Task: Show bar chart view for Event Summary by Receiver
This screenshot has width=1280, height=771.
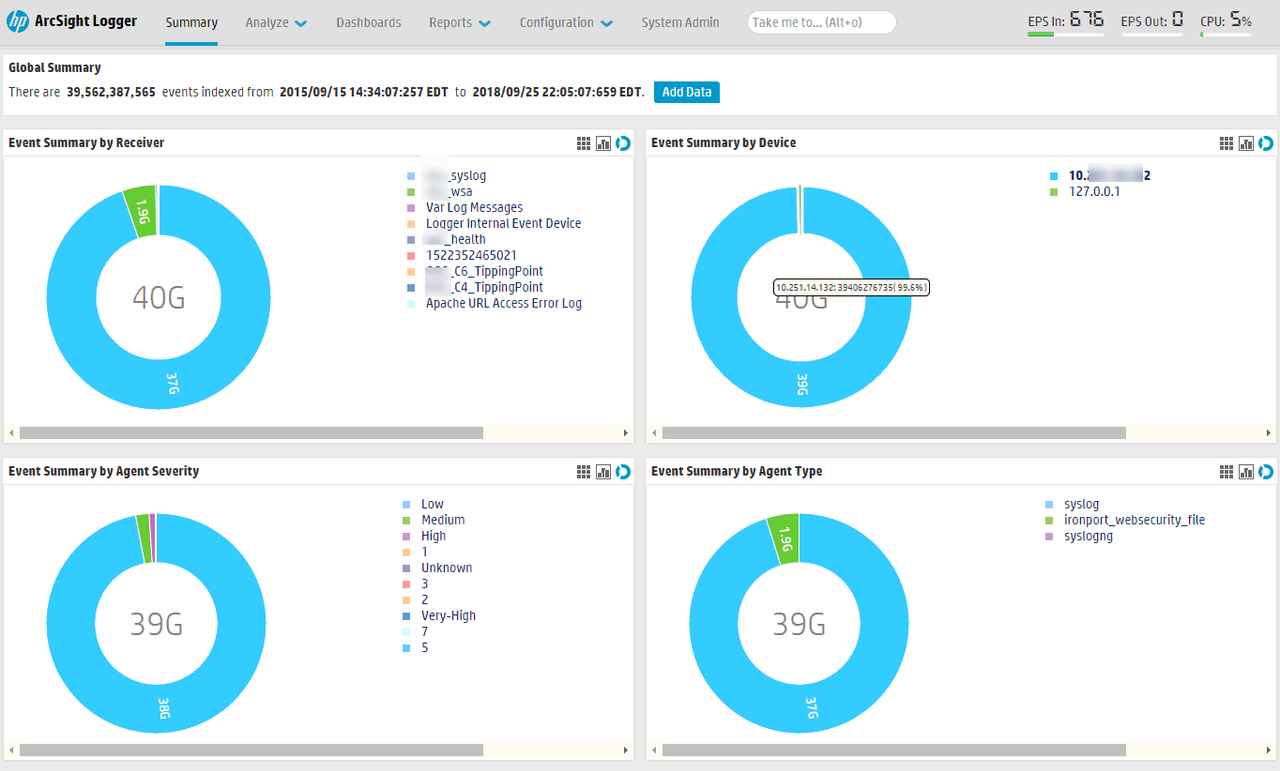Action: pos(603,144)
